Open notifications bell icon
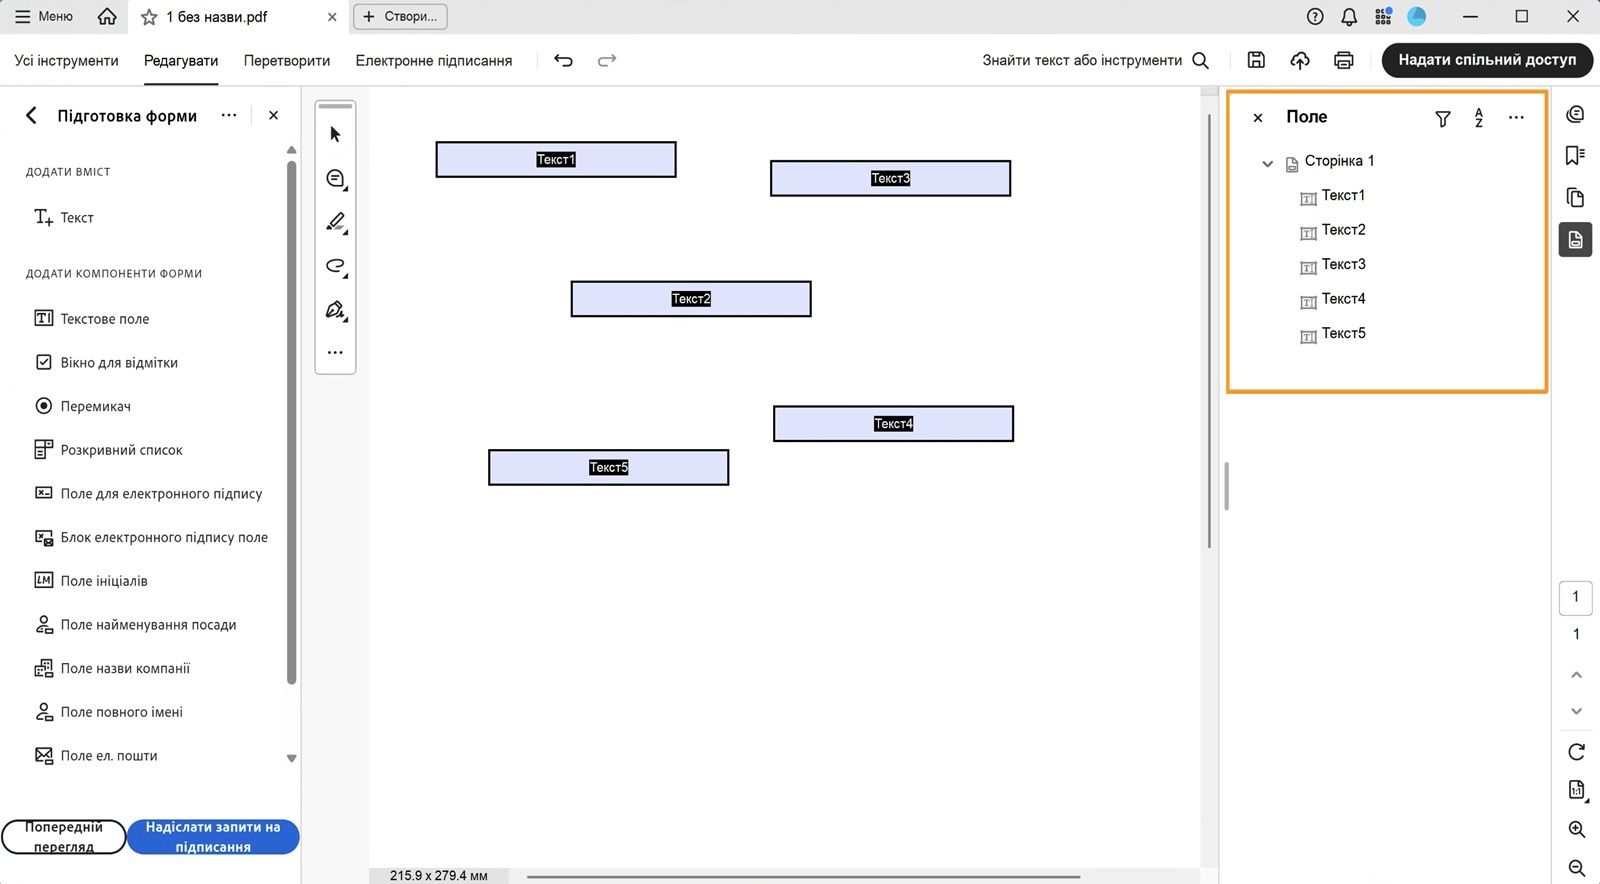This screenshot has width=1600, height=884. [1349, 16]
